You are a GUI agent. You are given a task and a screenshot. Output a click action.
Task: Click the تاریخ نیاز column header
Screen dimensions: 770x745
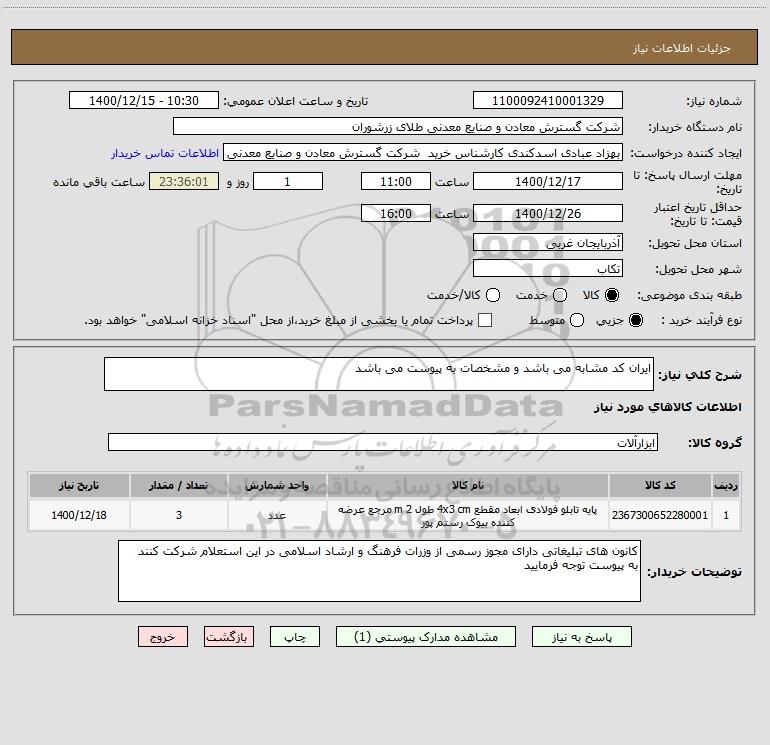pos(79,485)
